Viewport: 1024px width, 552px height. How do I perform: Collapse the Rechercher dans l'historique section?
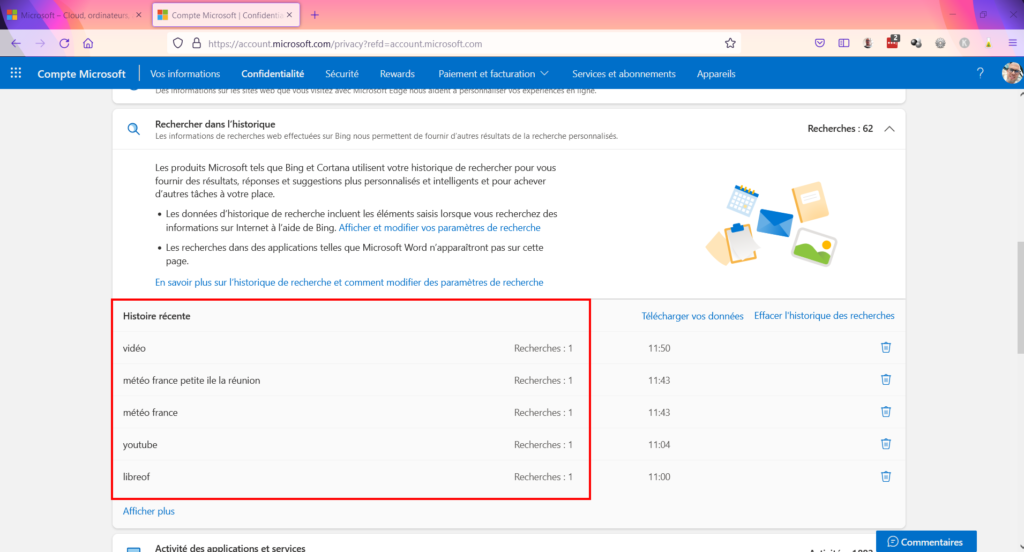coord(889,129)
